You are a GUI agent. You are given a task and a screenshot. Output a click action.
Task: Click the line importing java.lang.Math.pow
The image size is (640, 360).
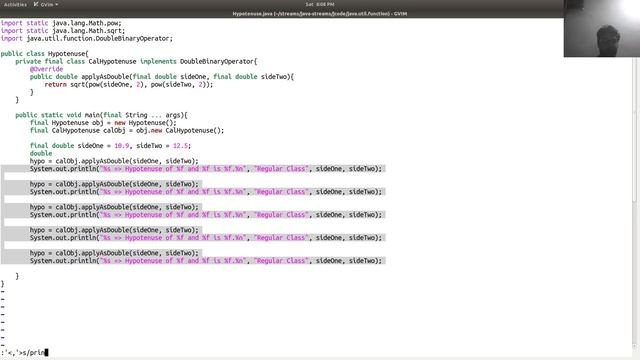[61, 23]
